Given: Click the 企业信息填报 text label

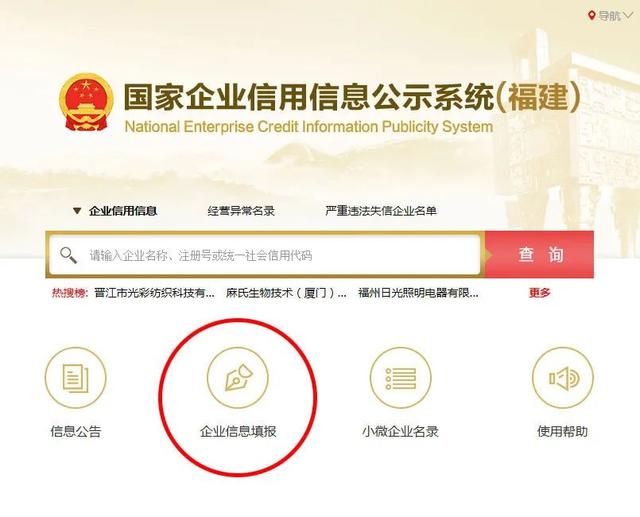Looking at the screenshot, I should [x=238, y=431].
